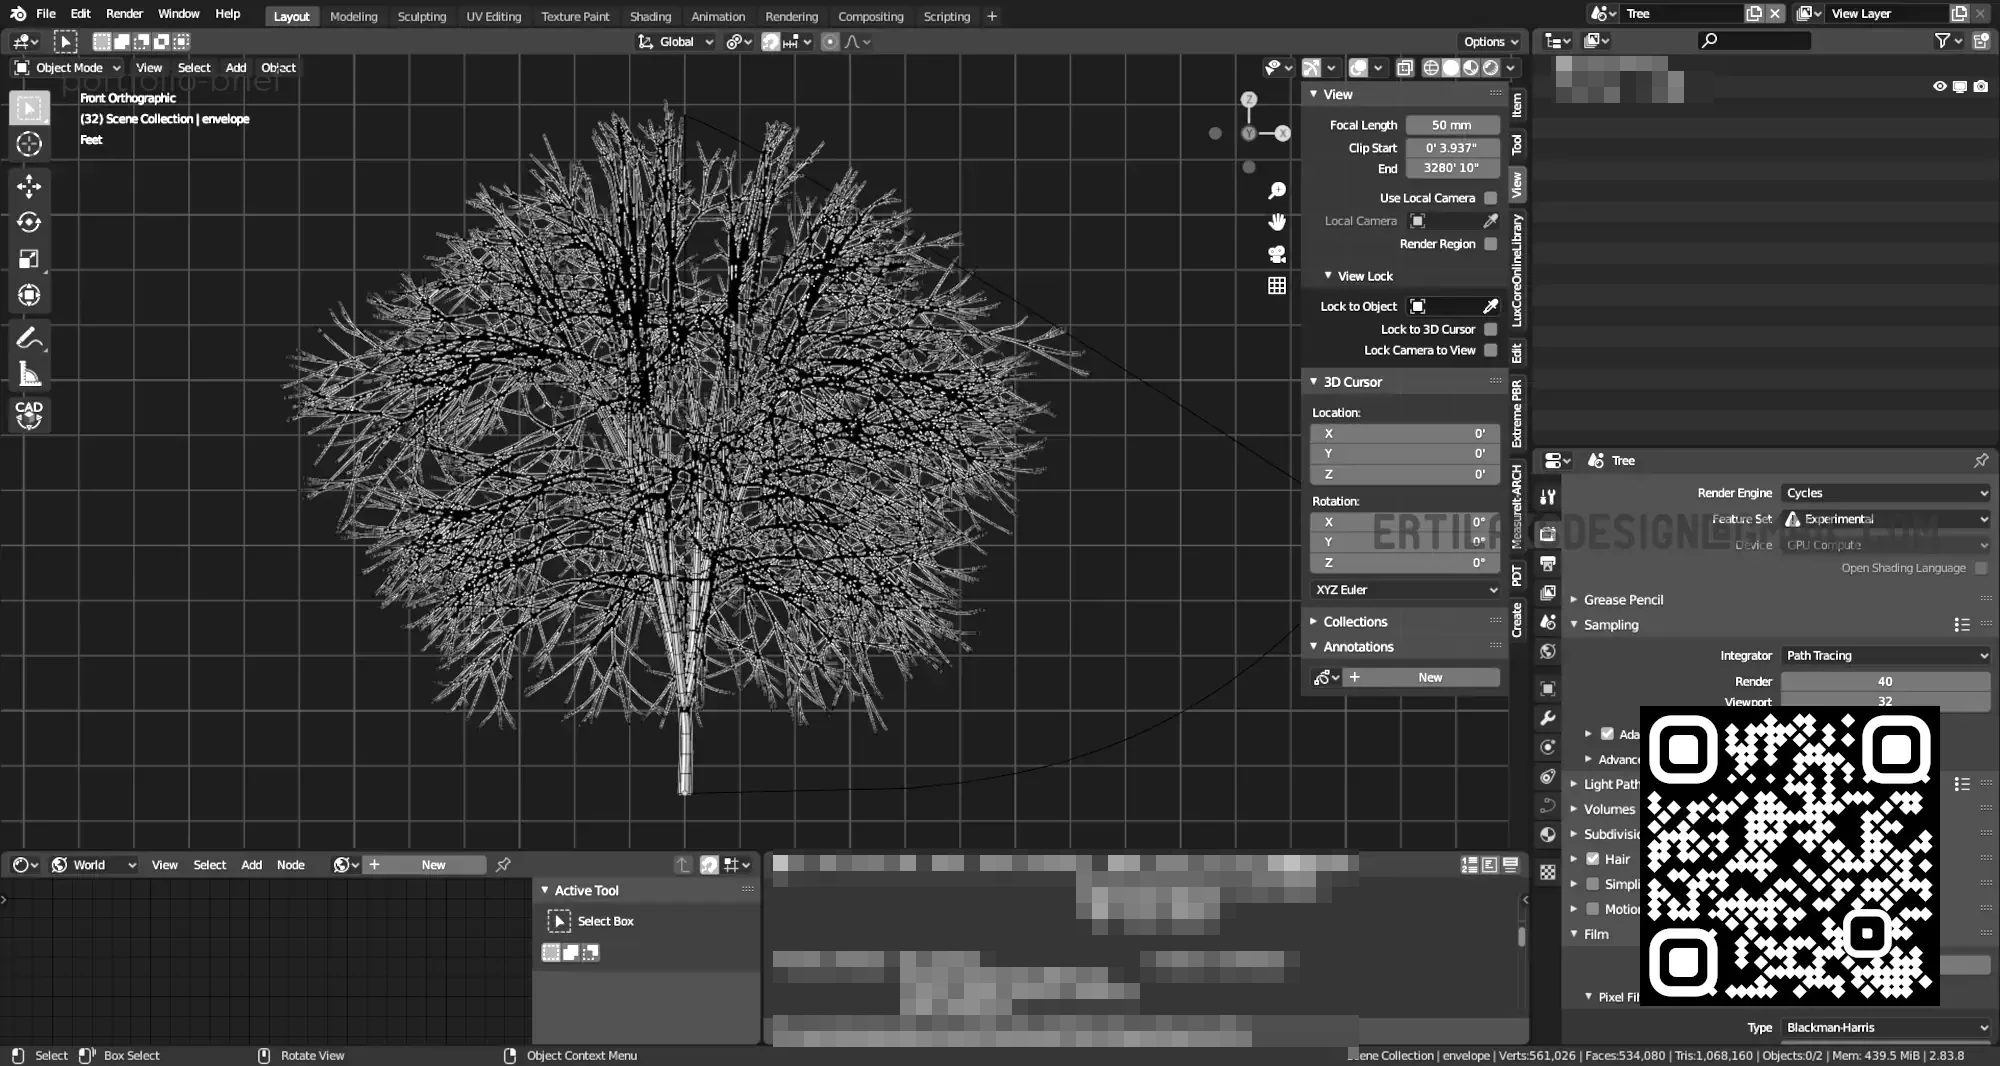Select the Rotate tool in toolbar
This screenshot has height=1066, width=2000.
29,222
